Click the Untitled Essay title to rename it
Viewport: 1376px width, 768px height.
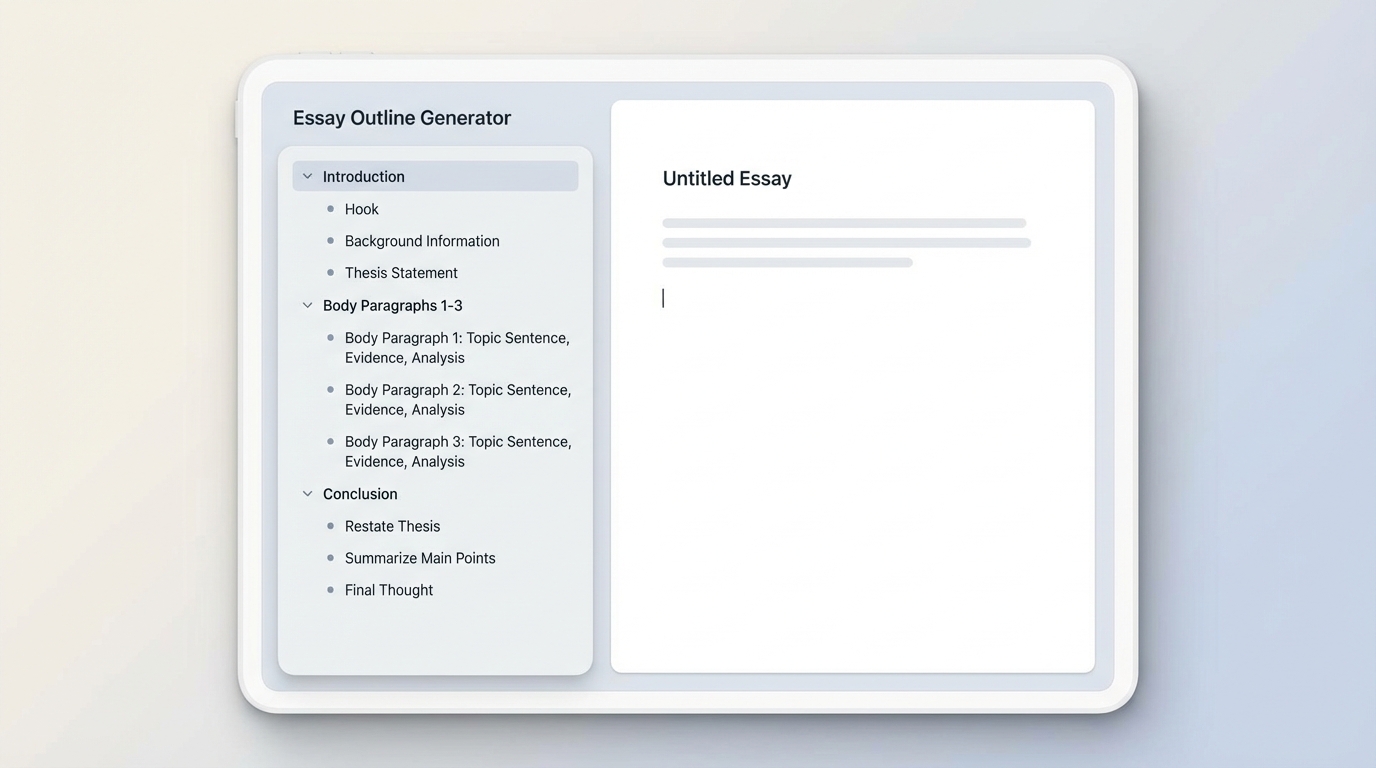pos(727,178)
